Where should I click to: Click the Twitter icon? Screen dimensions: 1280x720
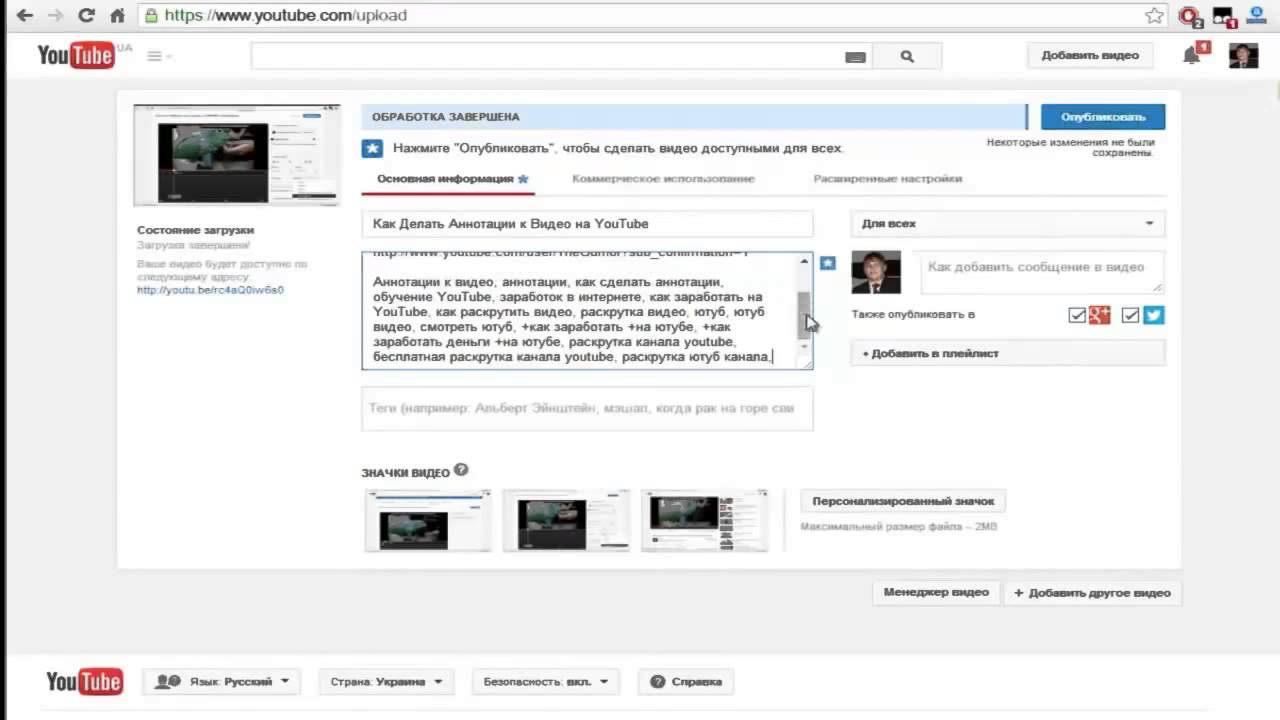pyautogui.click(x=1153, y=315)
